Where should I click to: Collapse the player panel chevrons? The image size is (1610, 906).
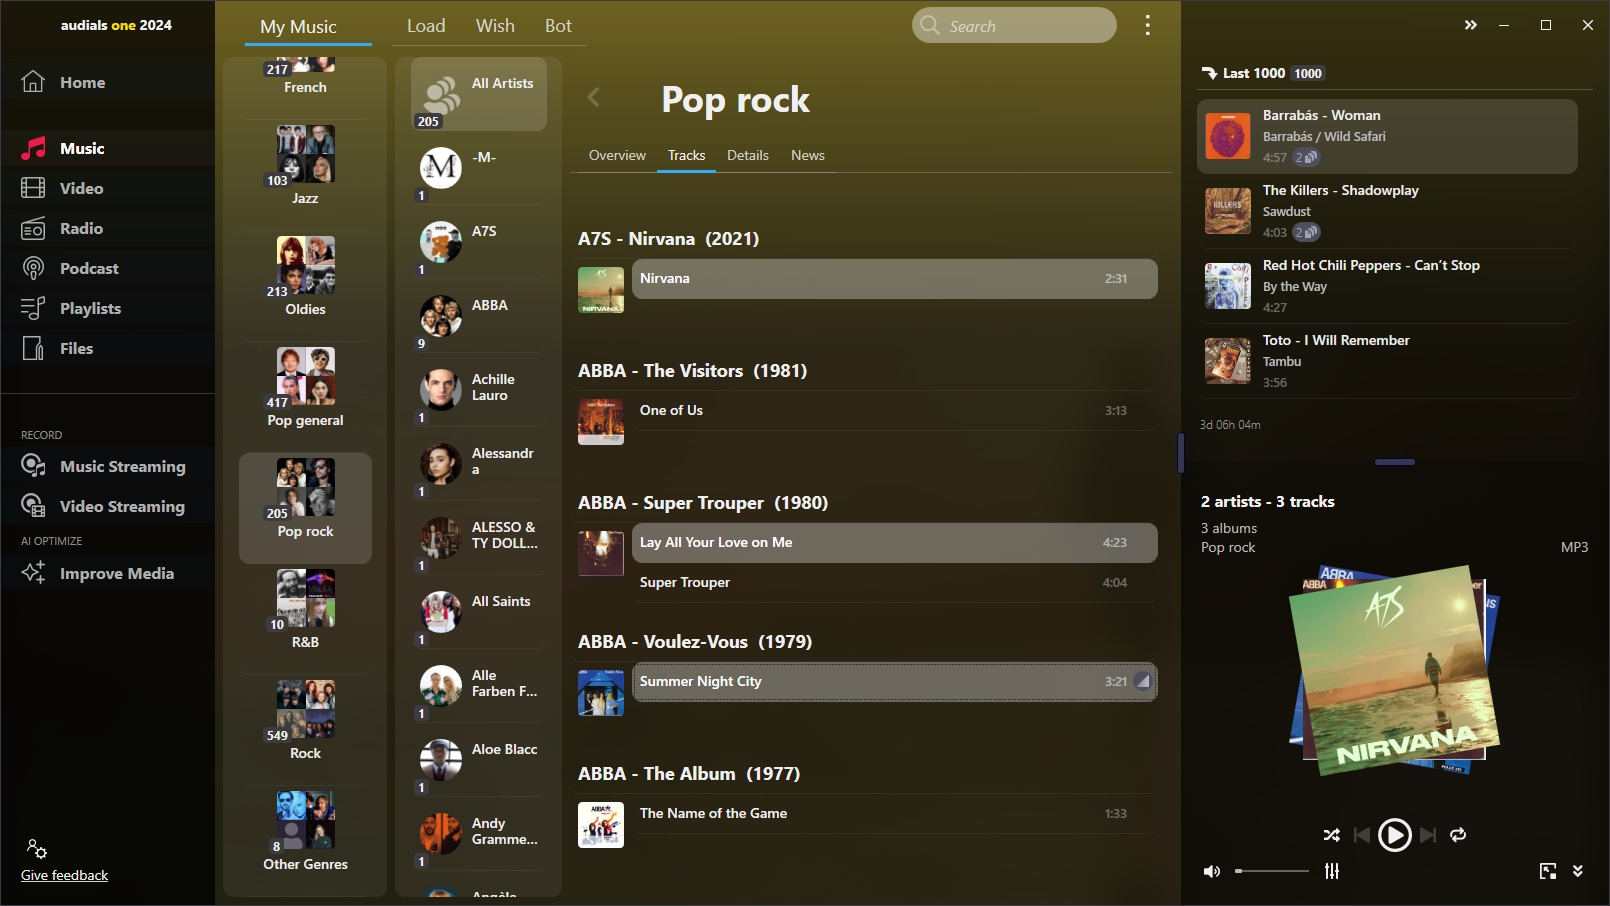click(1578, 871)
